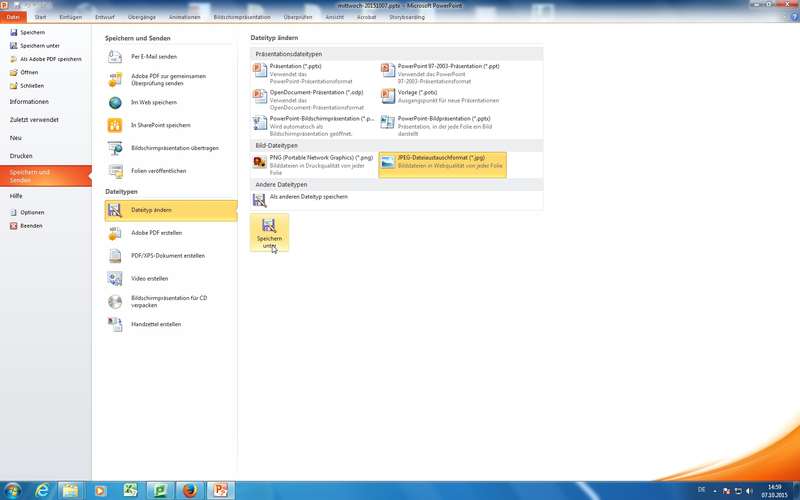The width and height of the screenshot is (800, 500).
Task: Switch to the Überprüfen ribbon tab
Action: (x=298, y=17)
